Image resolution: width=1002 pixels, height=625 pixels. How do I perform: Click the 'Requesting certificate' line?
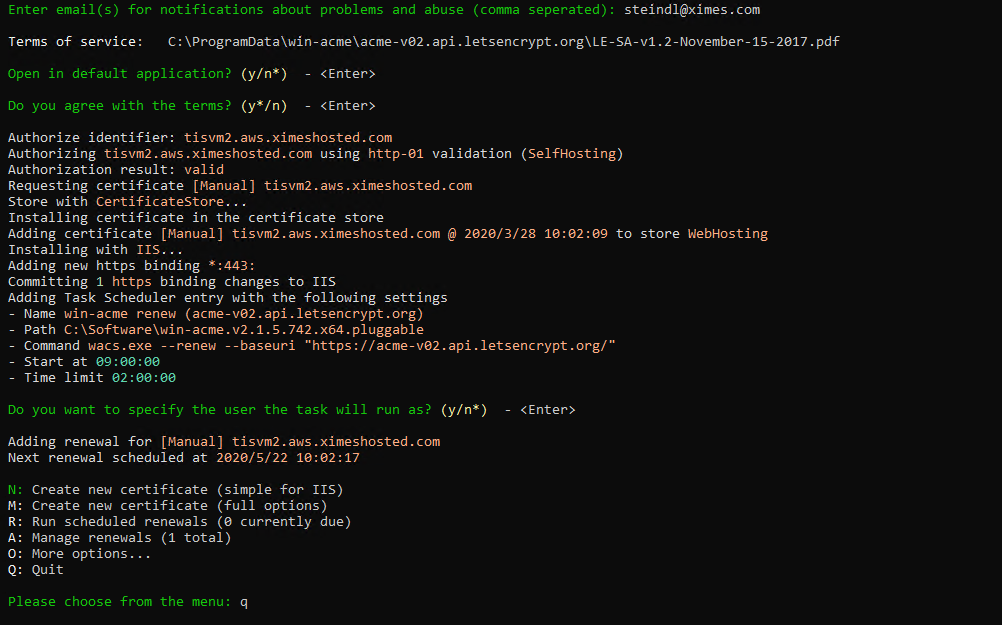(x=240, y=185)
